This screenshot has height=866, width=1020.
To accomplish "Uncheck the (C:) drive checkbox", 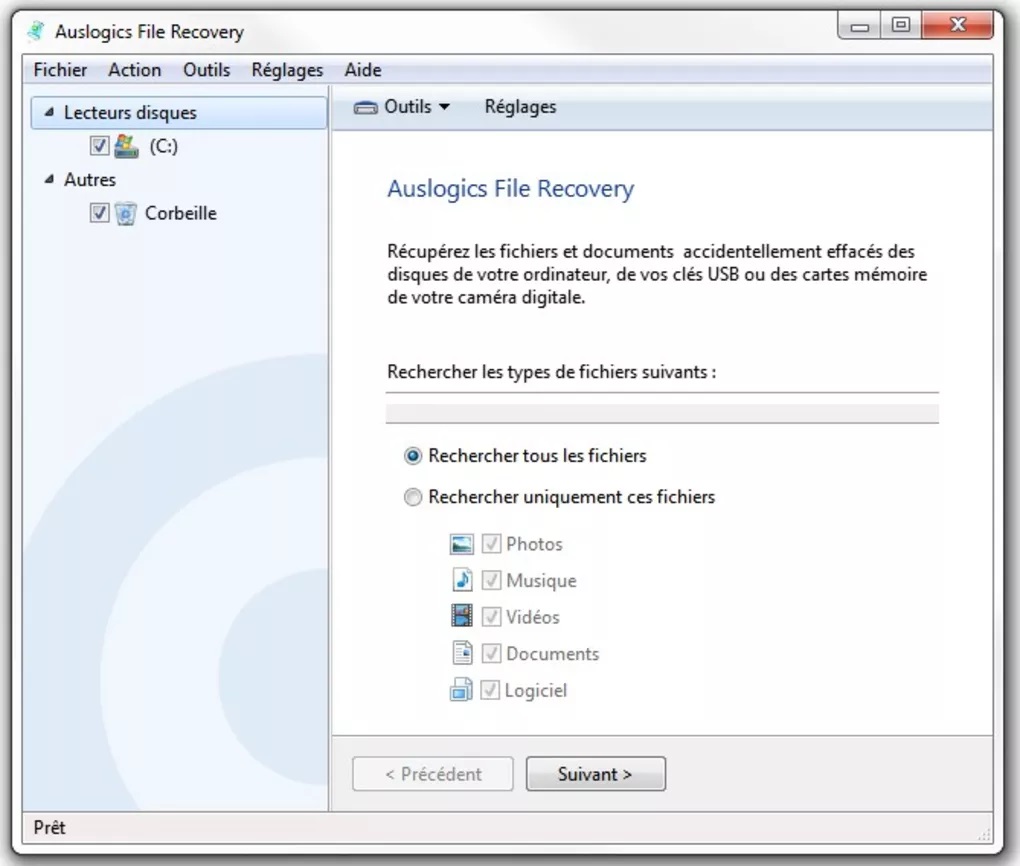I will coord(99,146).
